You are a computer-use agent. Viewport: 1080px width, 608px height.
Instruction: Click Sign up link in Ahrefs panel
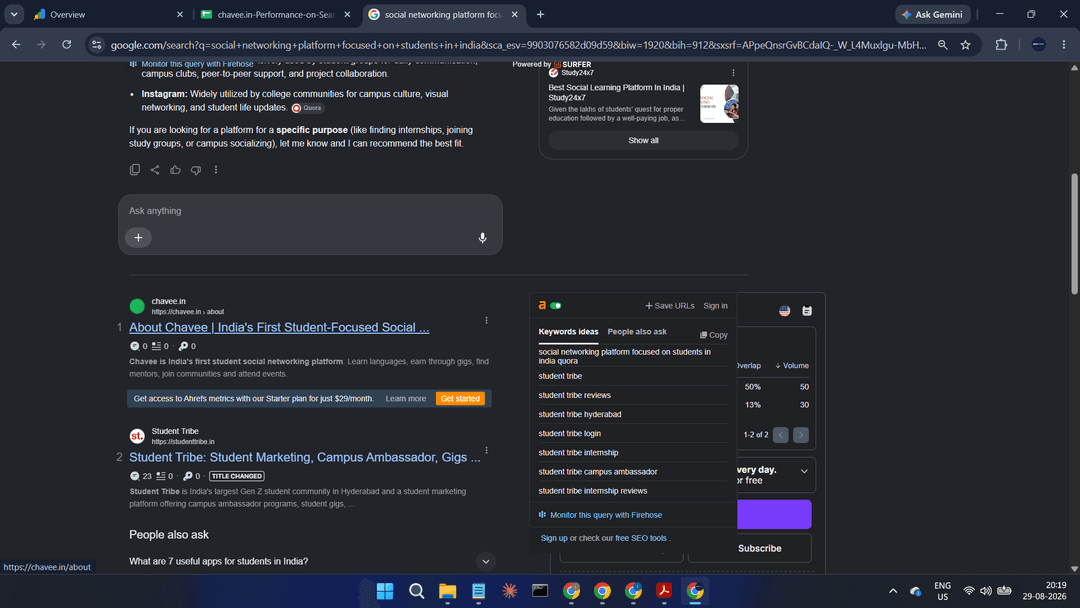click(554, 538)
